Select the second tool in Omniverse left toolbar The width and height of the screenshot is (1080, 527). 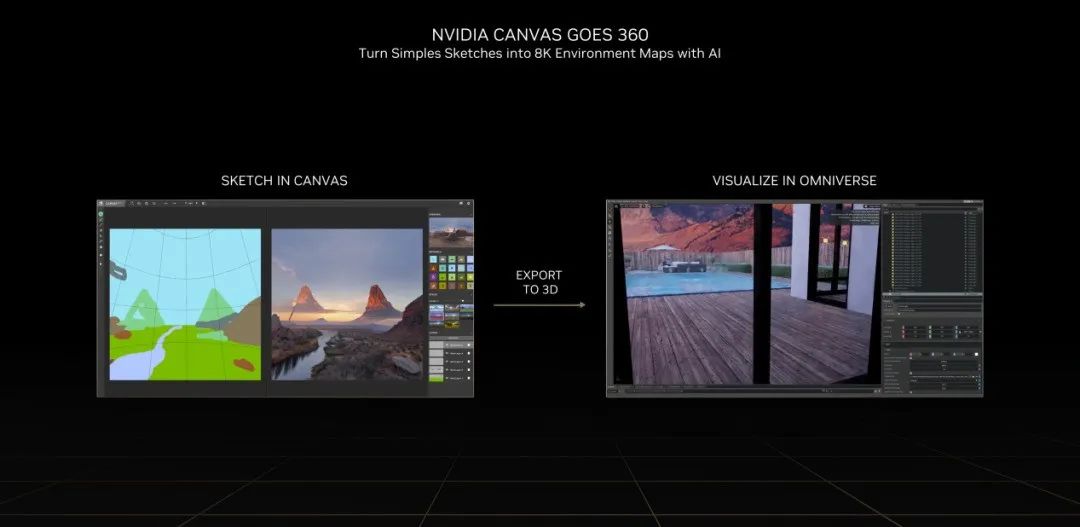click(x=610, y=216)
